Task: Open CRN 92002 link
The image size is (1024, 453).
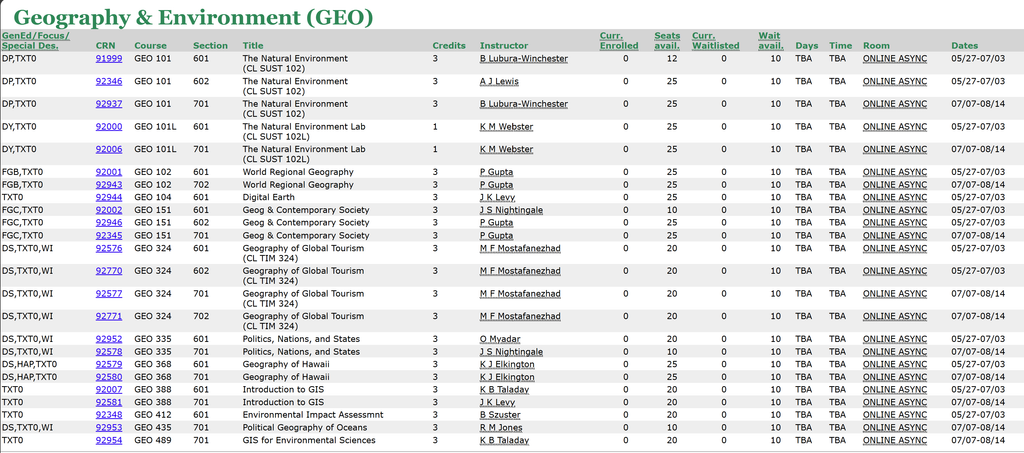Action: (x=108, y=210)
